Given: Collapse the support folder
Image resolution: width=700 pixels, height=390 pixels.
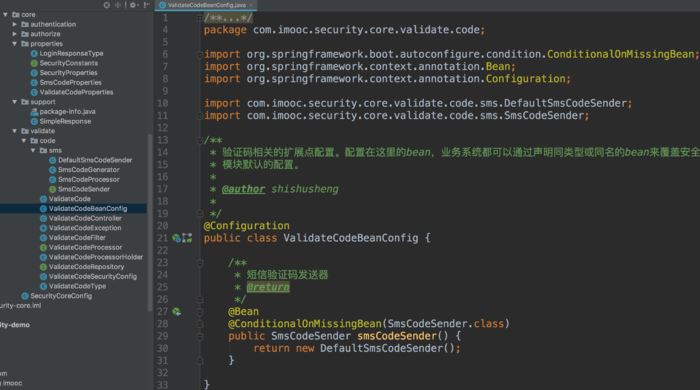Looking at the screenshot, I should point(15,102).
